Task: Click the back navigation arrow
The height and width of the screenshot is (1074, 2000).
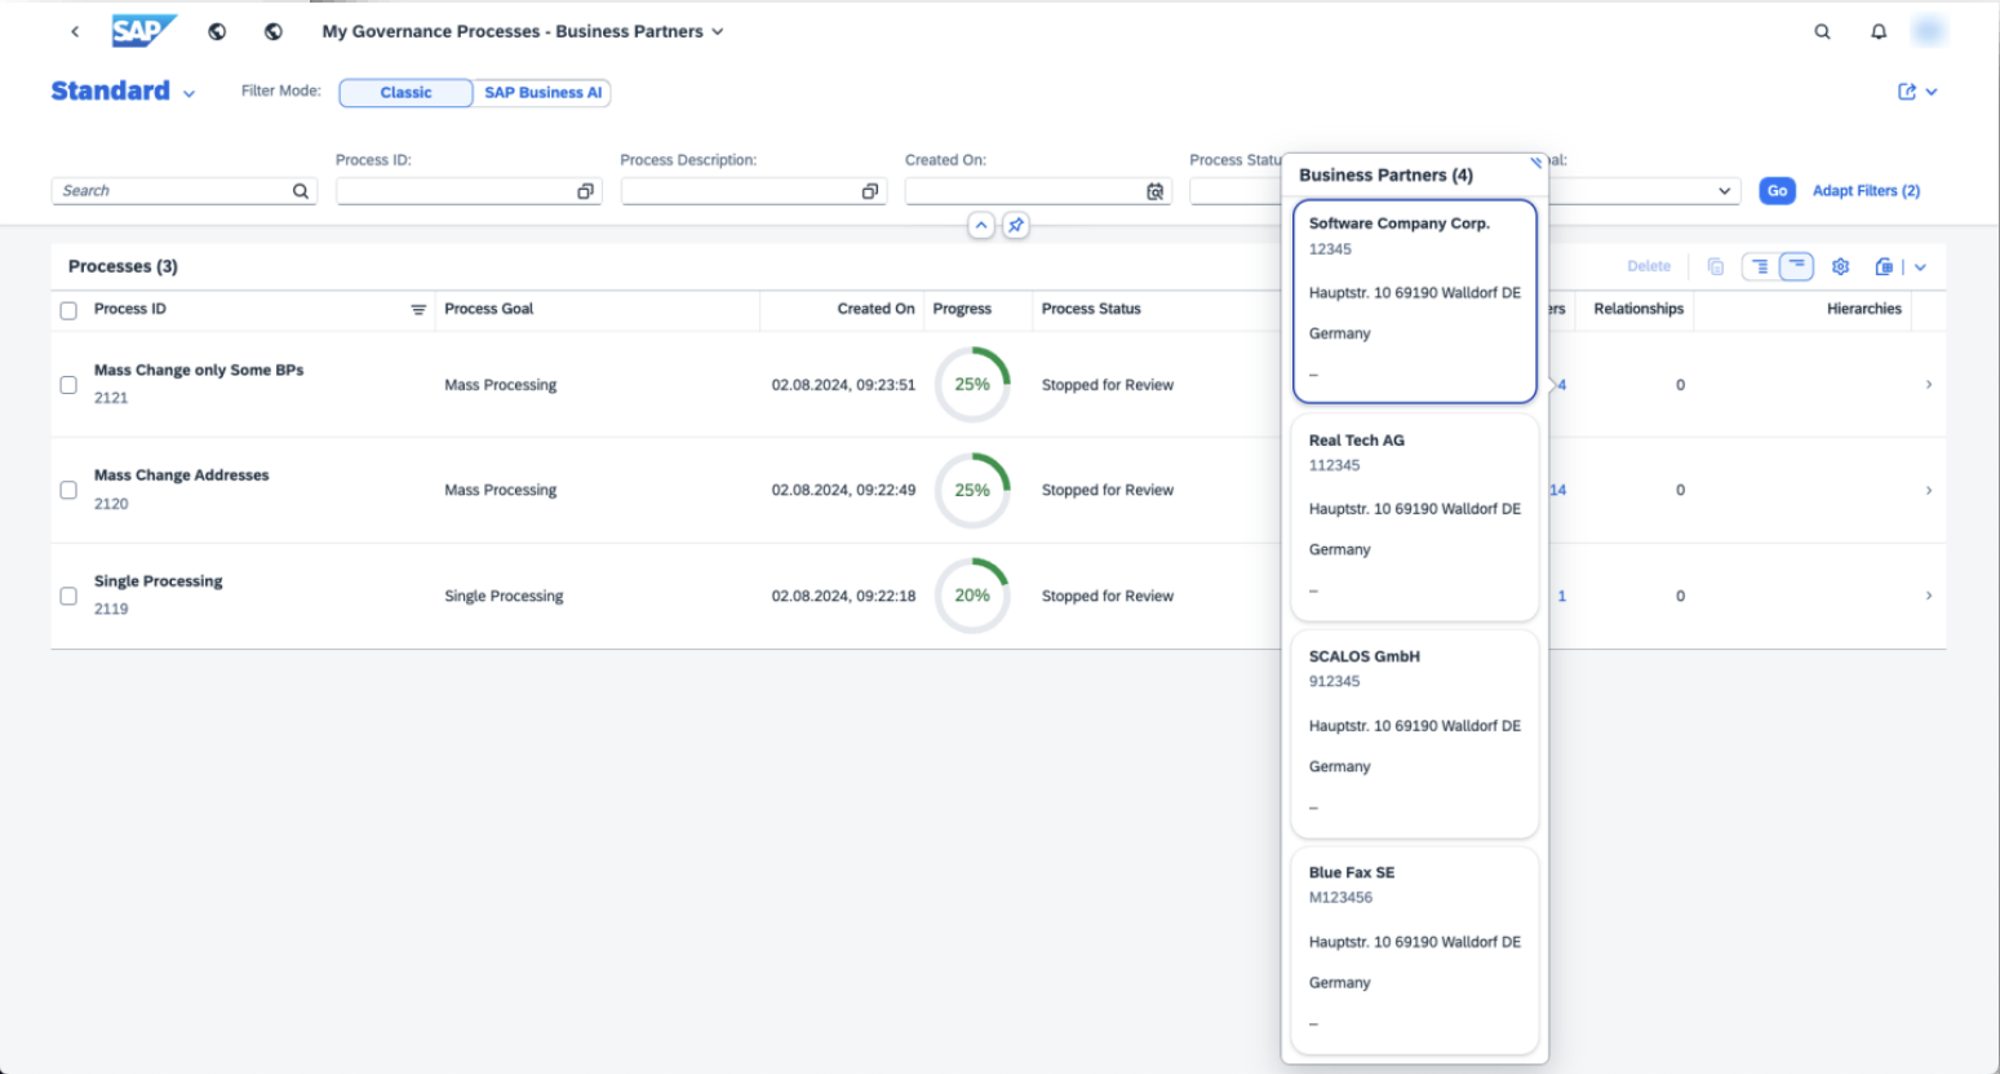Action: pos(75,31)
